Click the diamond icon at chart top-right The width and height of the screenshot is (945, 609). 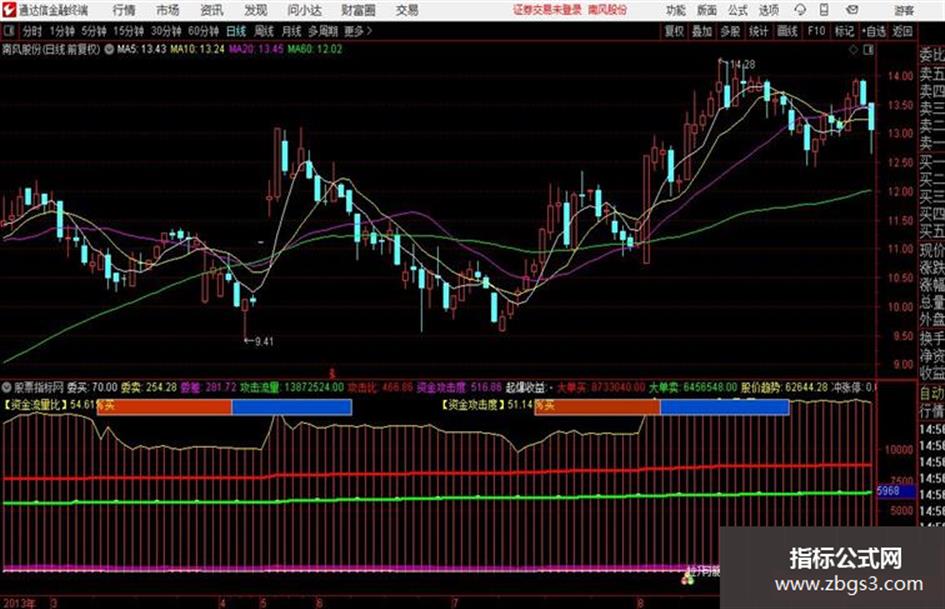(853, 50)
